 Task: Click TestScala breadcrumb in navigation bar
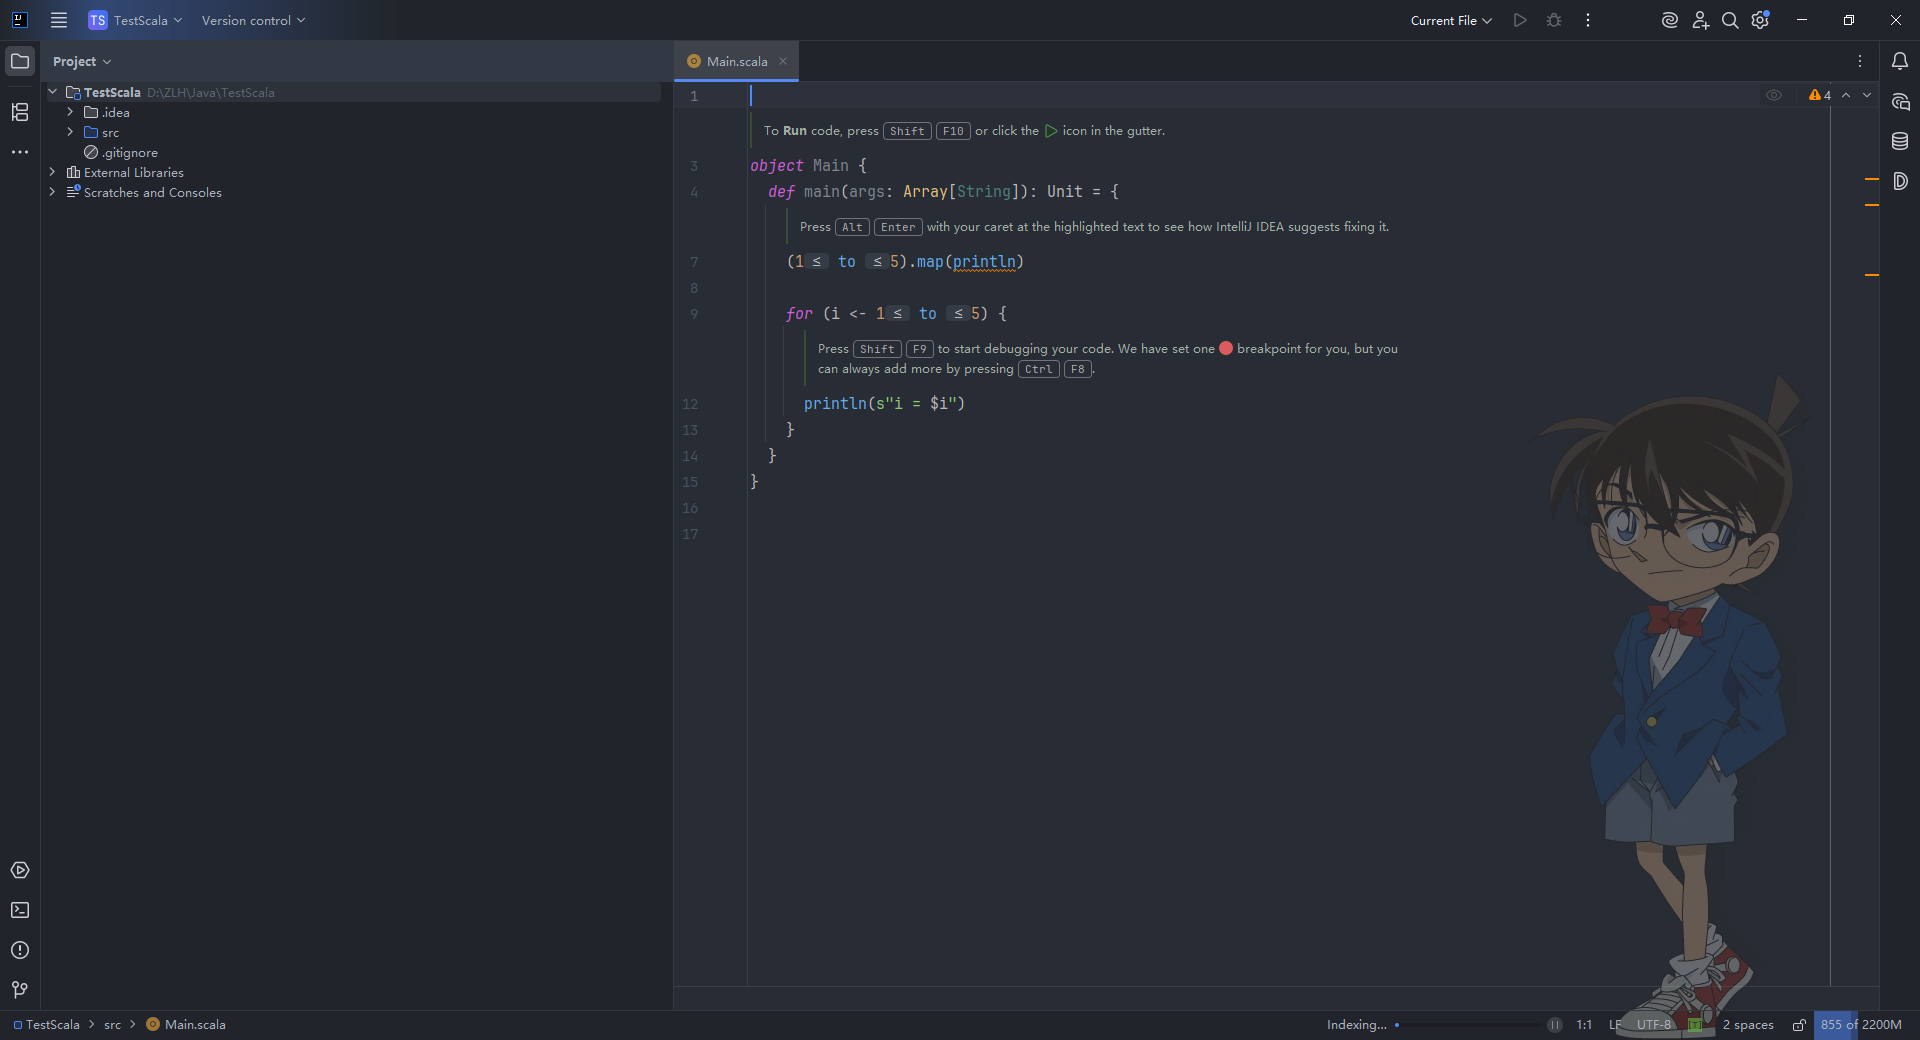[x=46, y=1025]
